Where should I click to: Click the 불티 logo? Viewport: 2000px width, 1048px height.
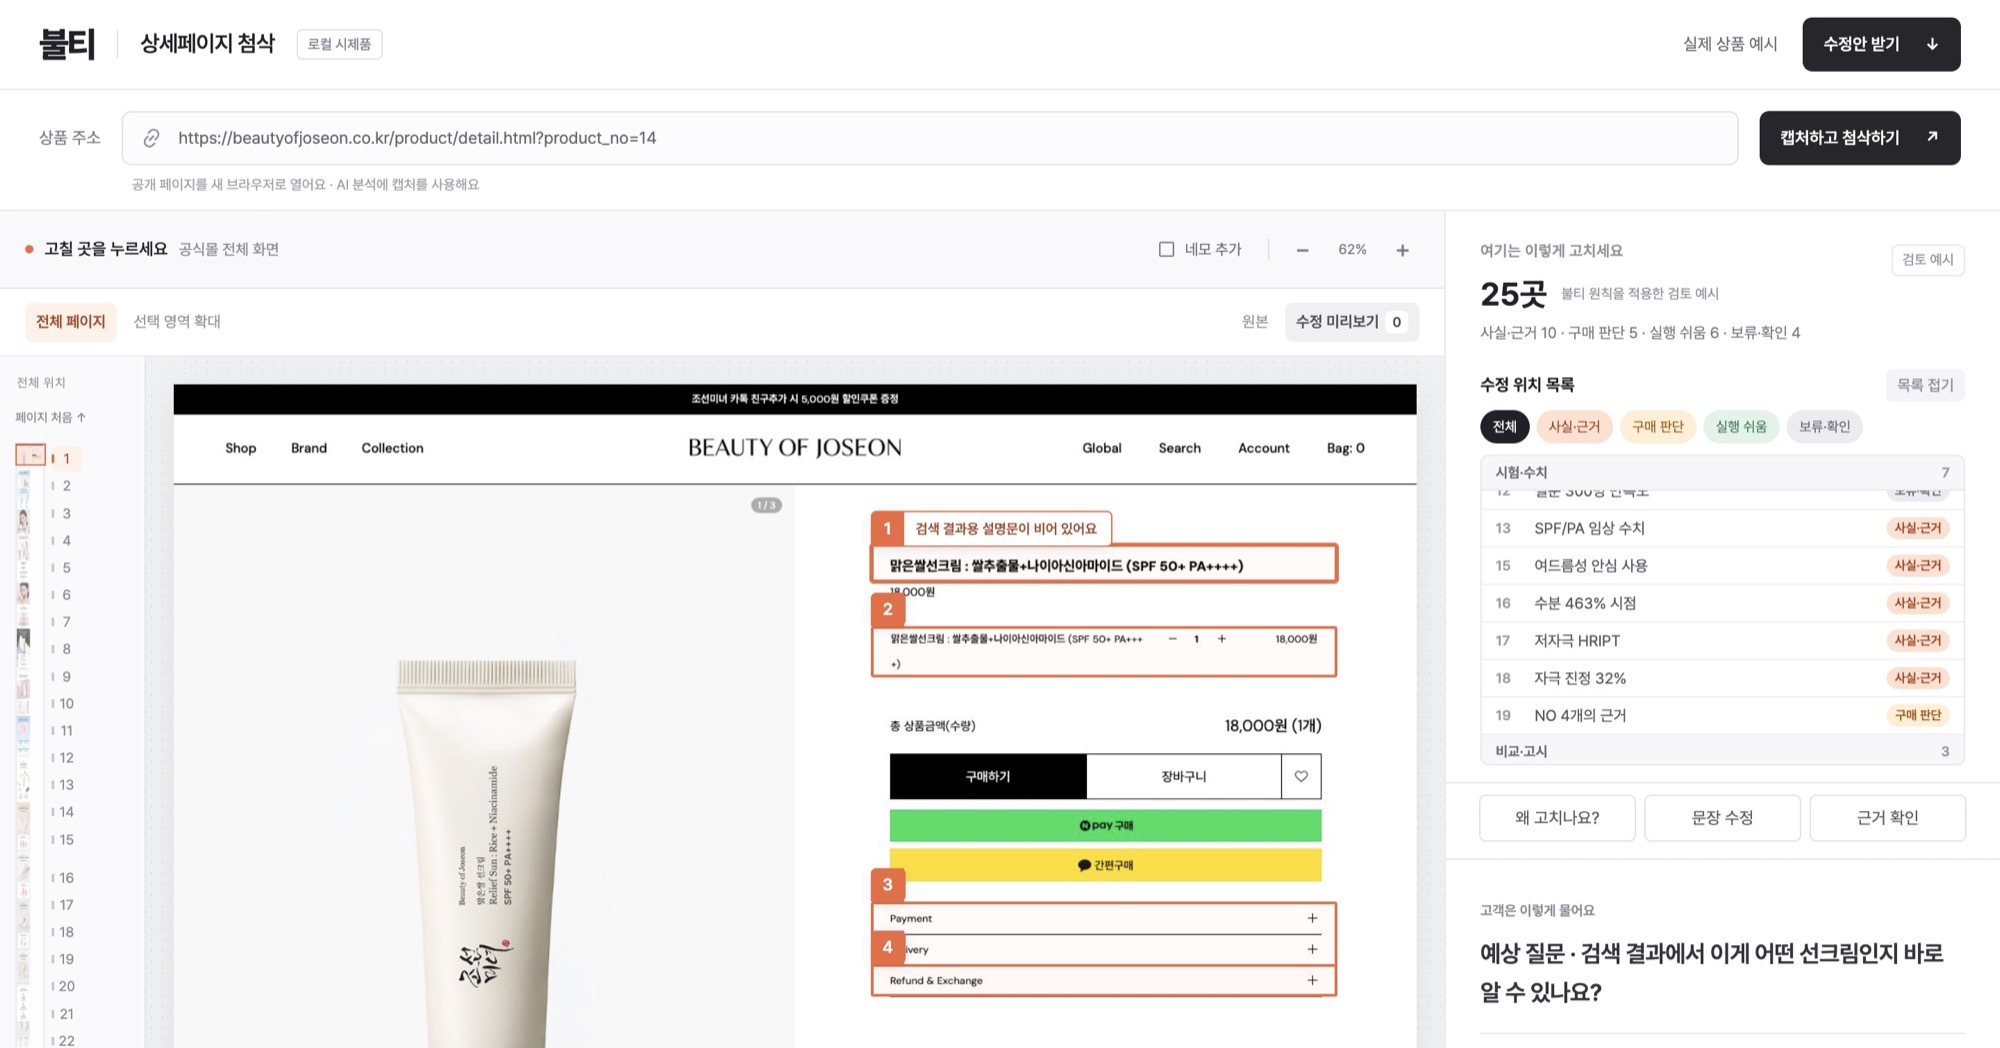[66, 44]
